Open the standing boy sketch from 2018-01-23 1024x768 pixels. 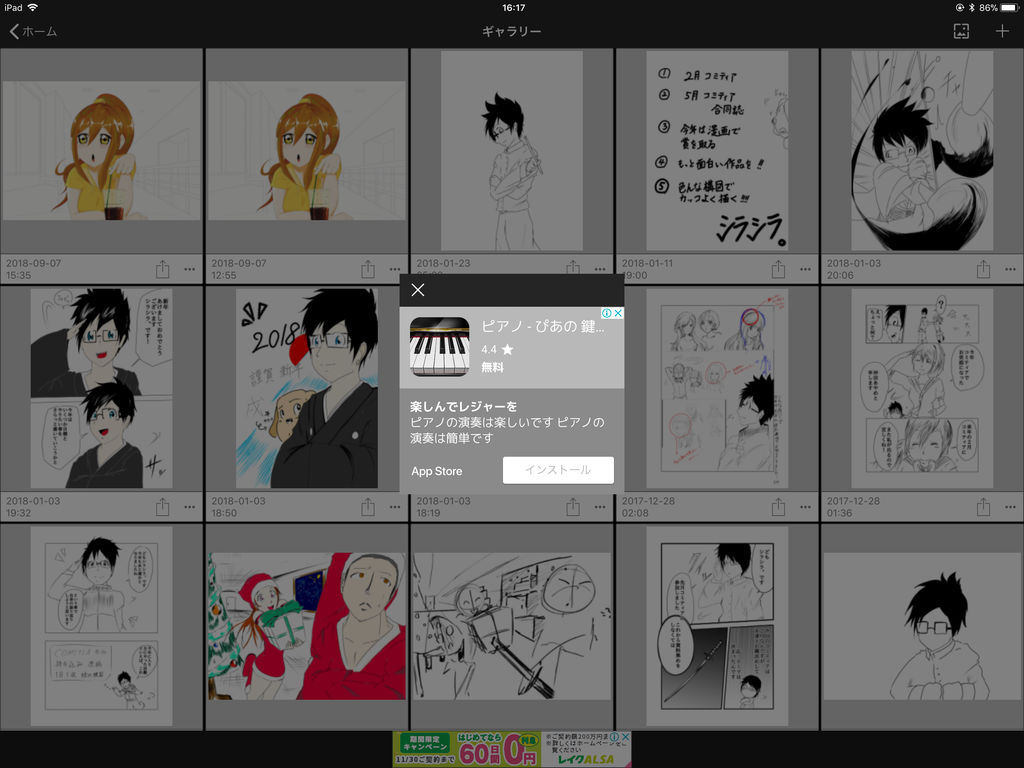[x=511, y=151]
